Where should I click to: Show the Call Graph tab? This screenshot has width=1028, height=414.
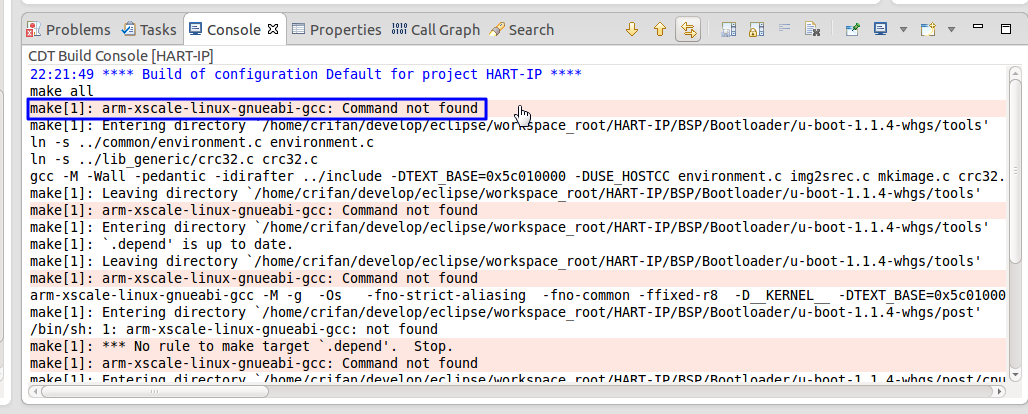click(x=436, y=30)
